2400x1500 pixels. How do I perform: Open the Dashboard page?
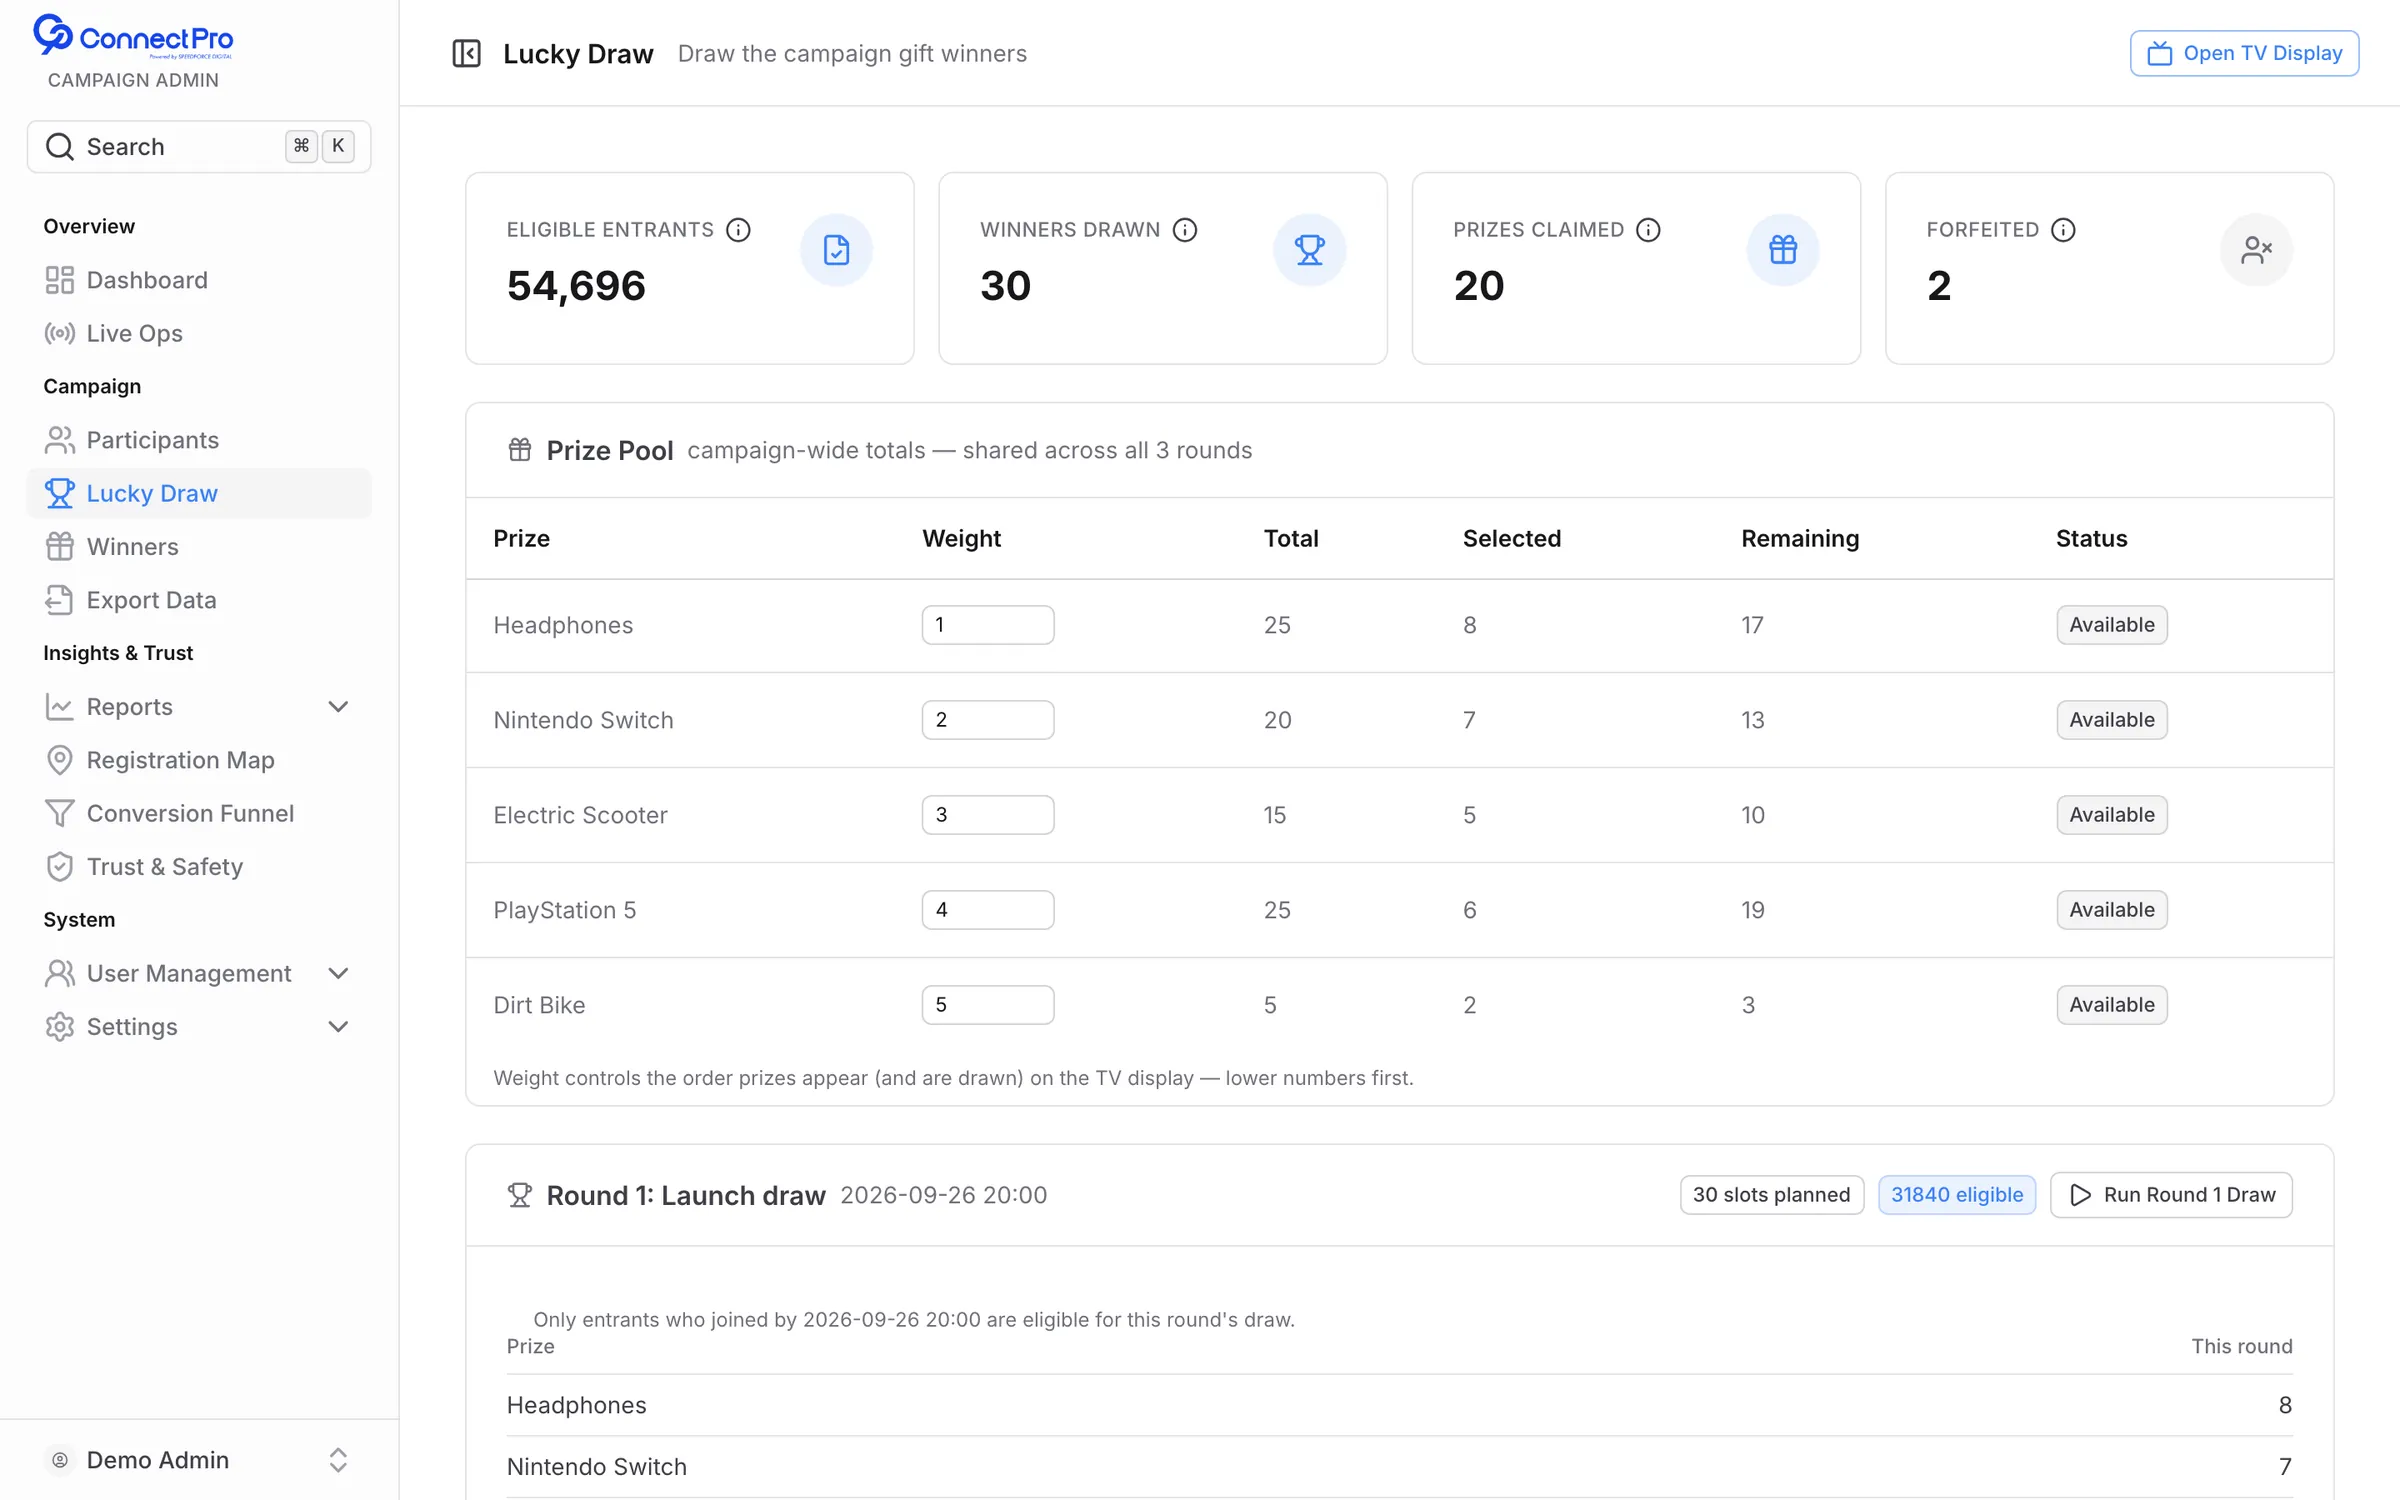[199, 280]
